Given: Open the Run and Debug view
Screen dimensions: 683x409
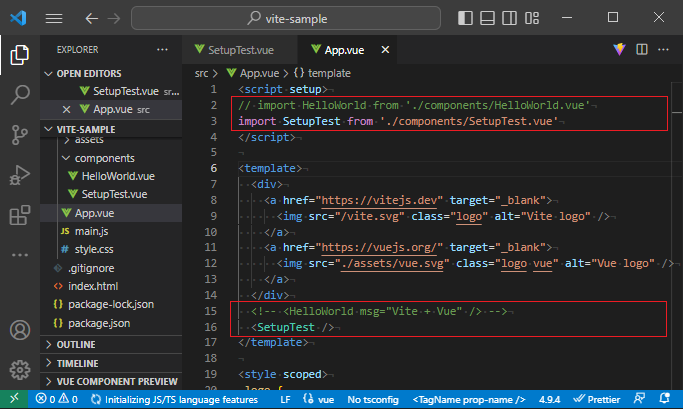Looking at the screenshot, I should click(x=20, y=175).
